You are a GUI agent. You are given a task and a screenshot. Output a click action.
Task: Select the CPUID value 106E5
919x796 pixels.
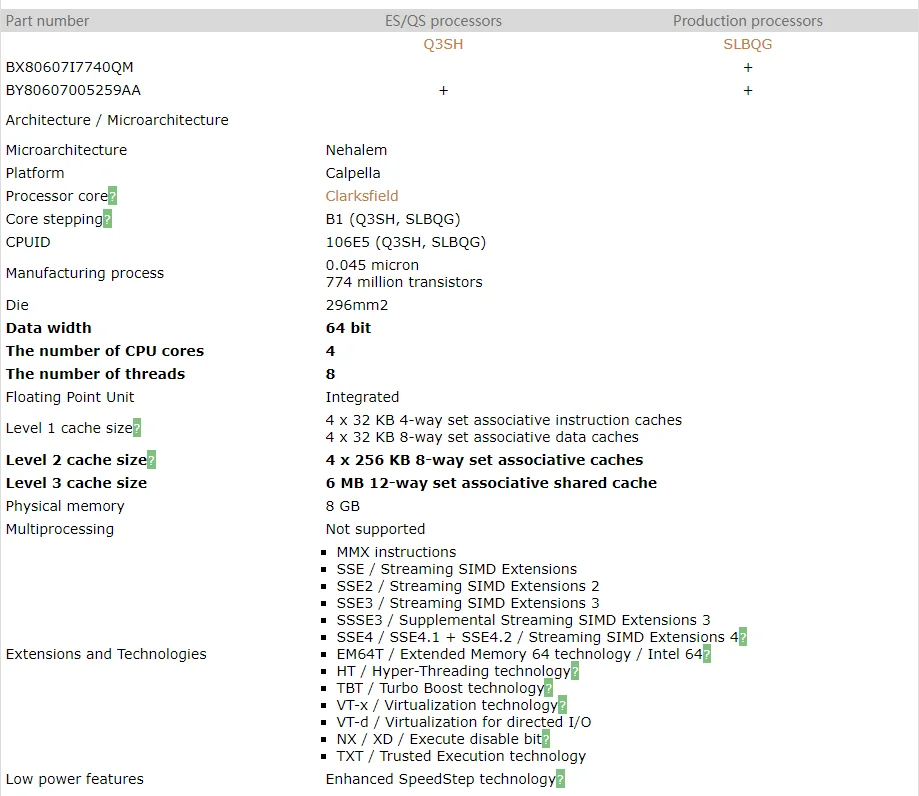[x=406, y=242]
